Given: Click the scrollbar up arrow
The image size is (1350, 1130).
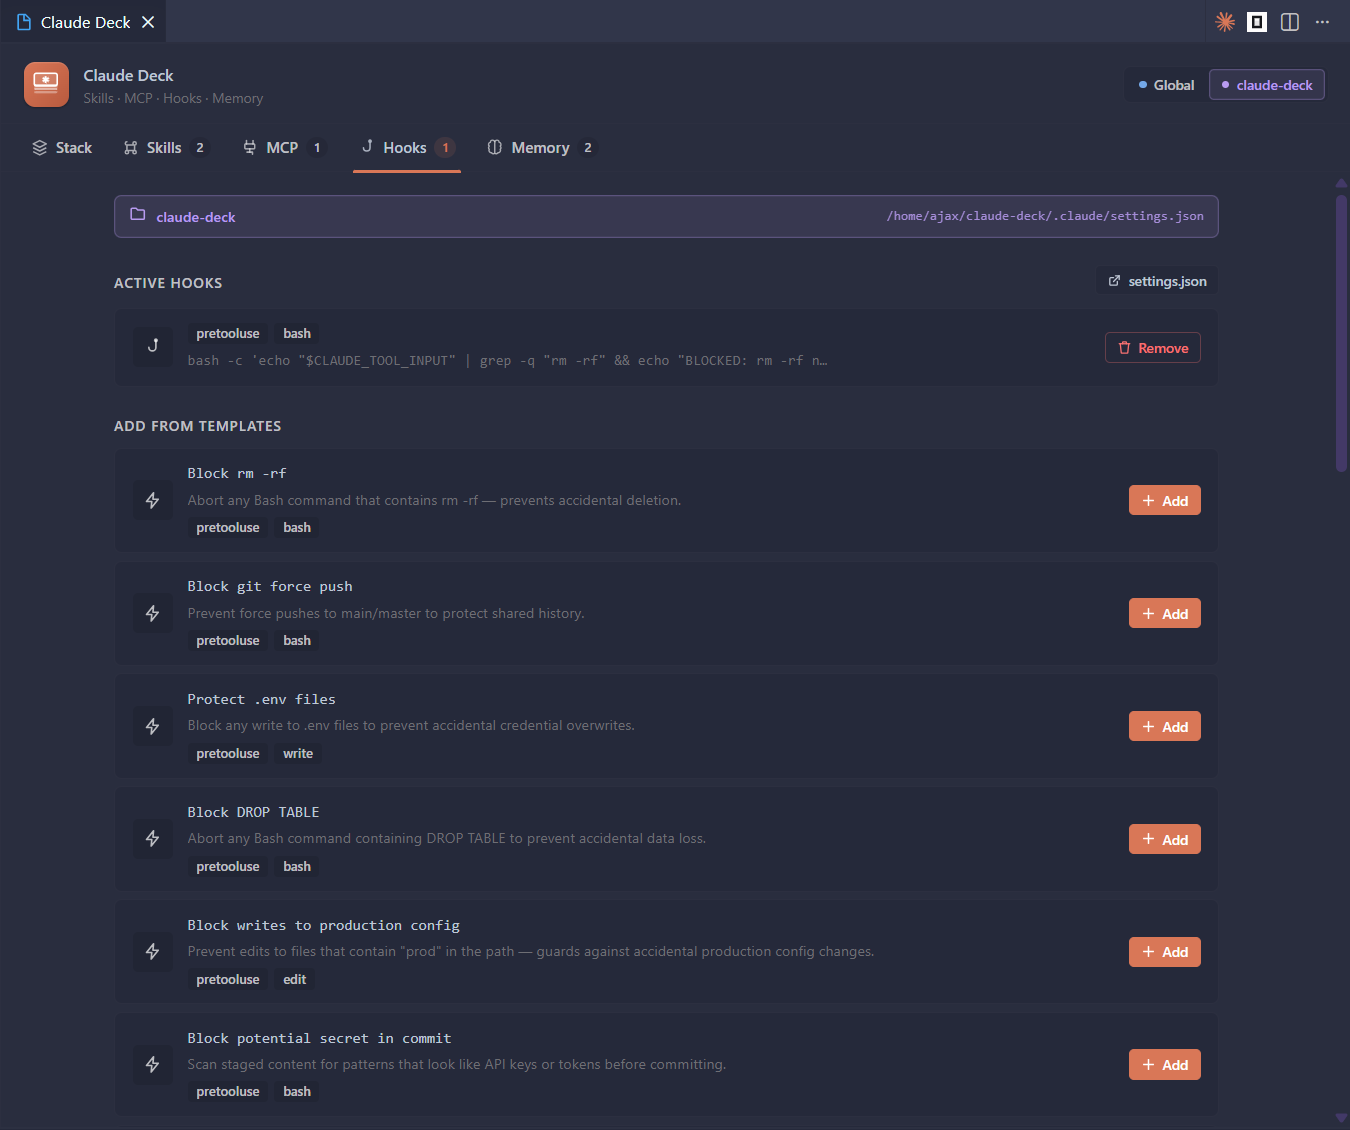Looking at the screenshot, I should click(x=1341, y=183).
